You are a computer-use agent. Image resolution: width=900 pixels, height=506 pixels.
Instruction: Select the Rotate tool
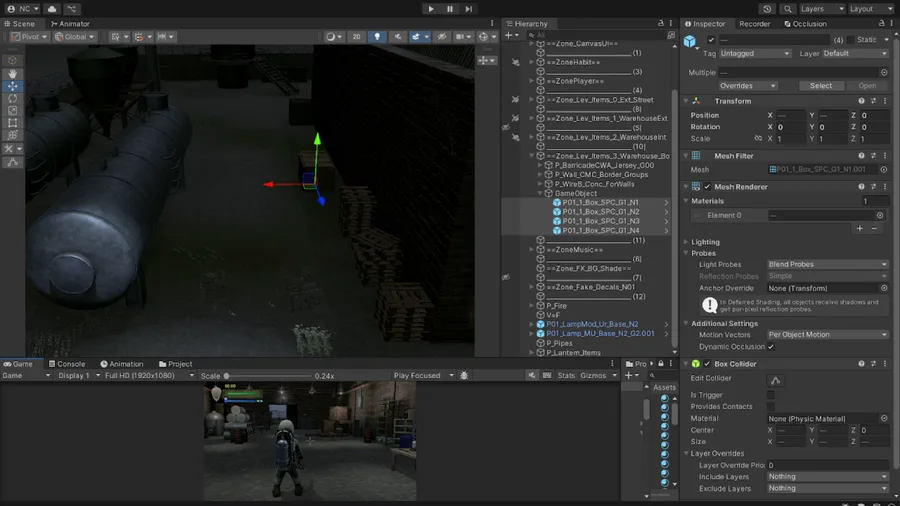point(12,99)
